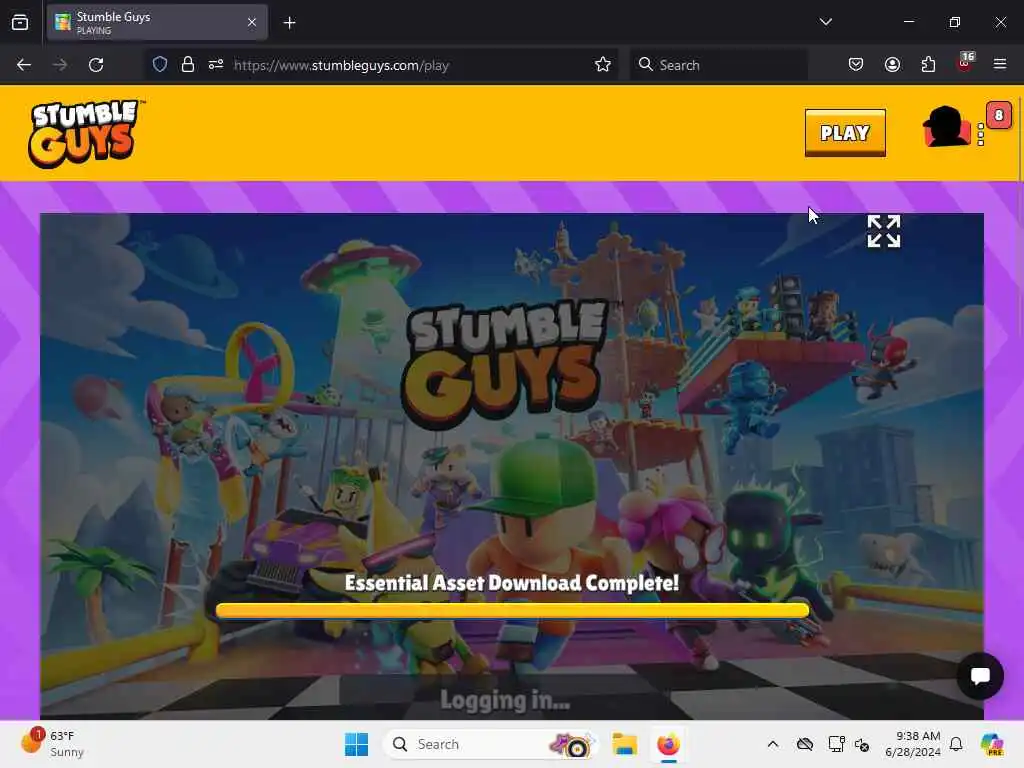Open the Copilot preview icon
Image resolution: width=1024 pixels, height=768 pixels.
click(x=992, y=744)
